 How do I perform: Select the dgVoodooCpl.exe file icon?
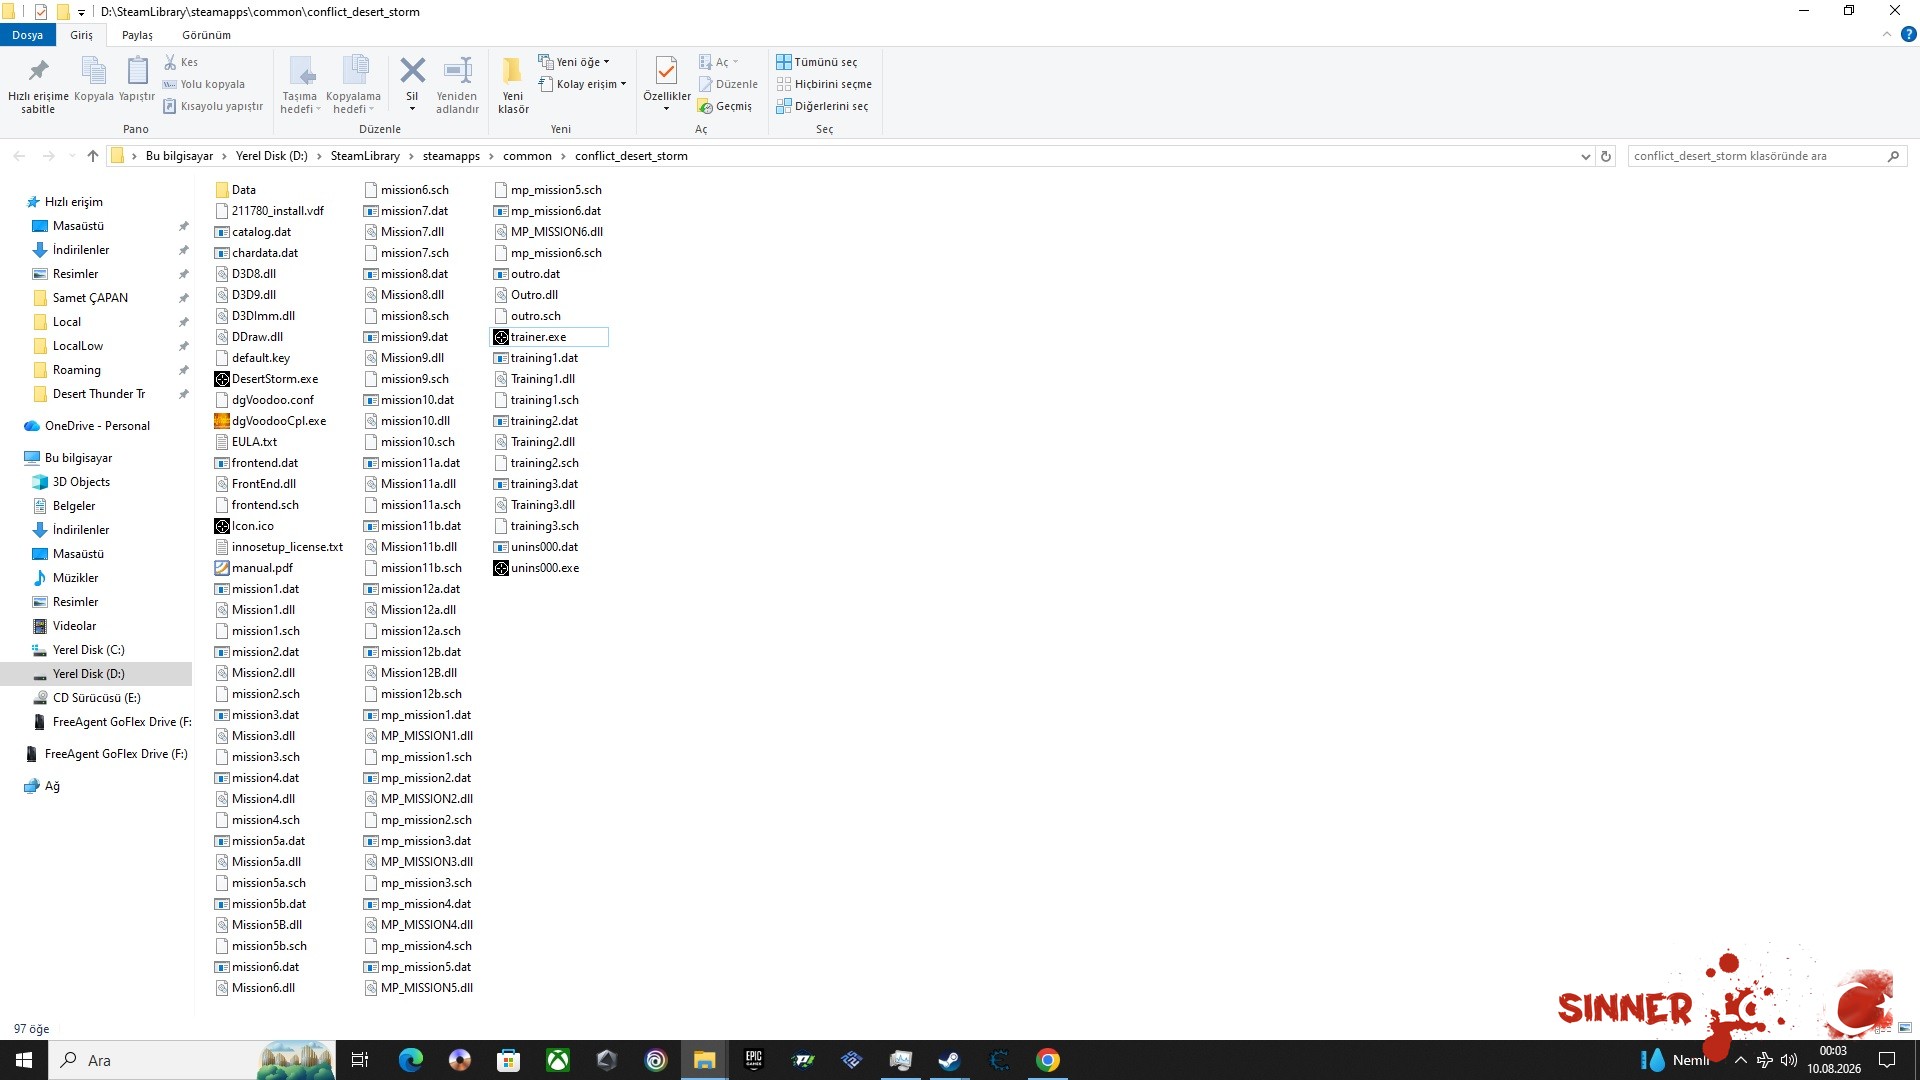click(222, 421)
